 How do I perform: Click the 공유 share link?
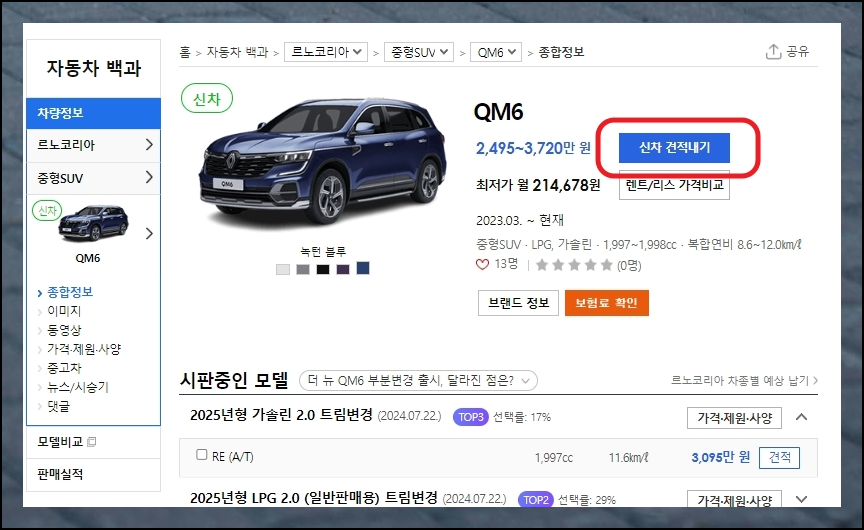pos(797,52)
